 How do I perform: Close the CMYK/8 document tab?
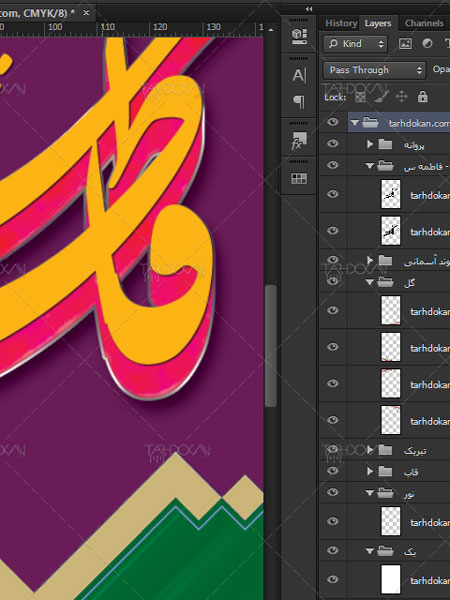86,13
